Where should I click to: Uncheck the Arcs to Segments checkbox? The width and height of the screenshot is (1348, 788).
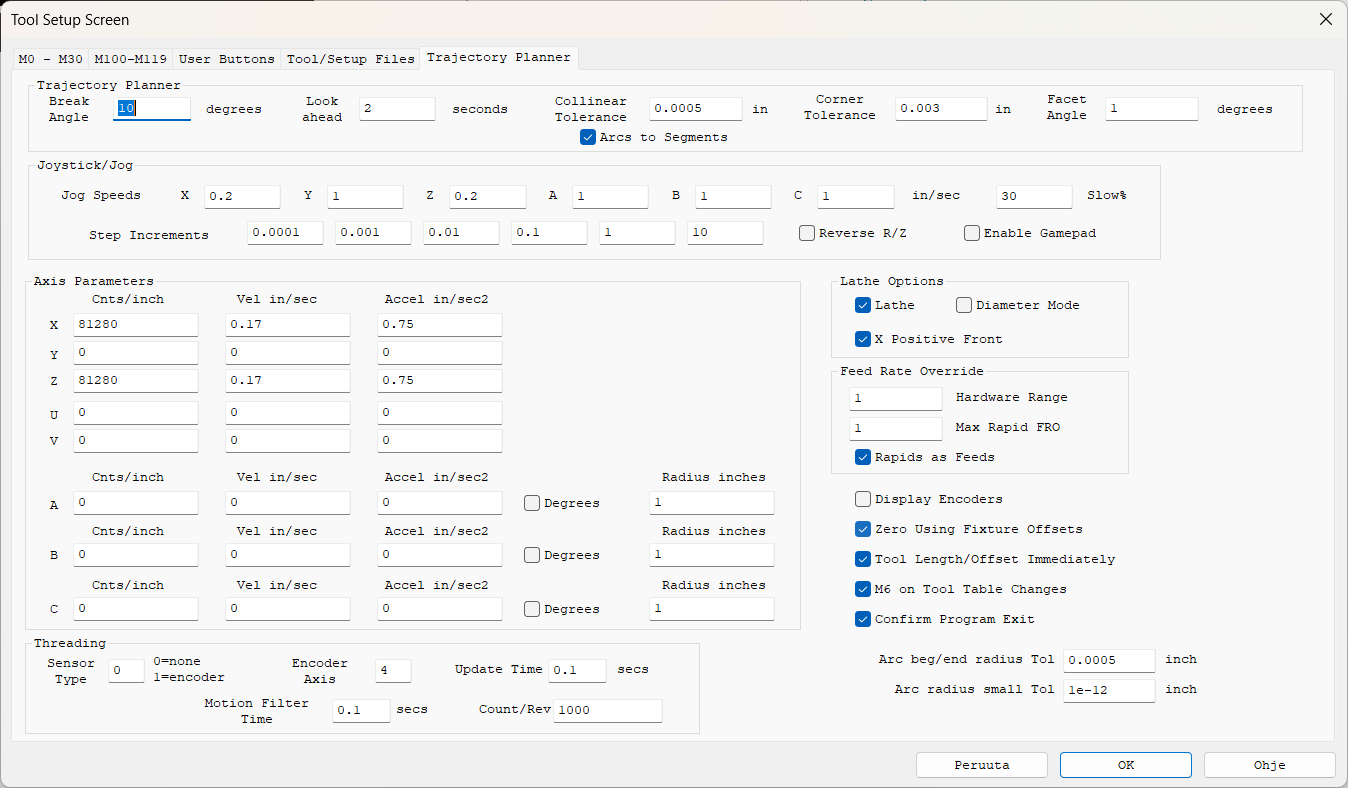pos(588,137)
